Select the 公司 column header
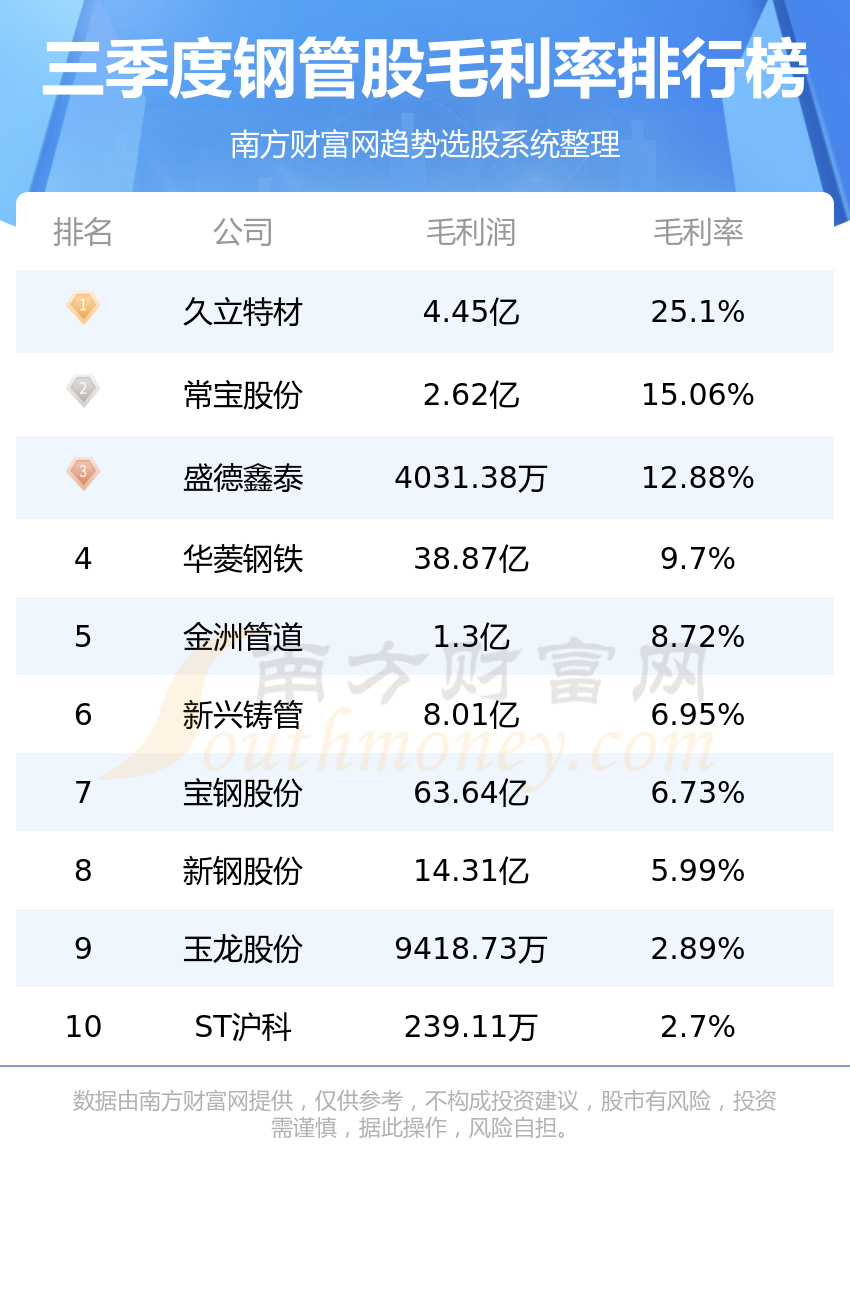Screen dimensions: 850x1300 tap(243, 232)
